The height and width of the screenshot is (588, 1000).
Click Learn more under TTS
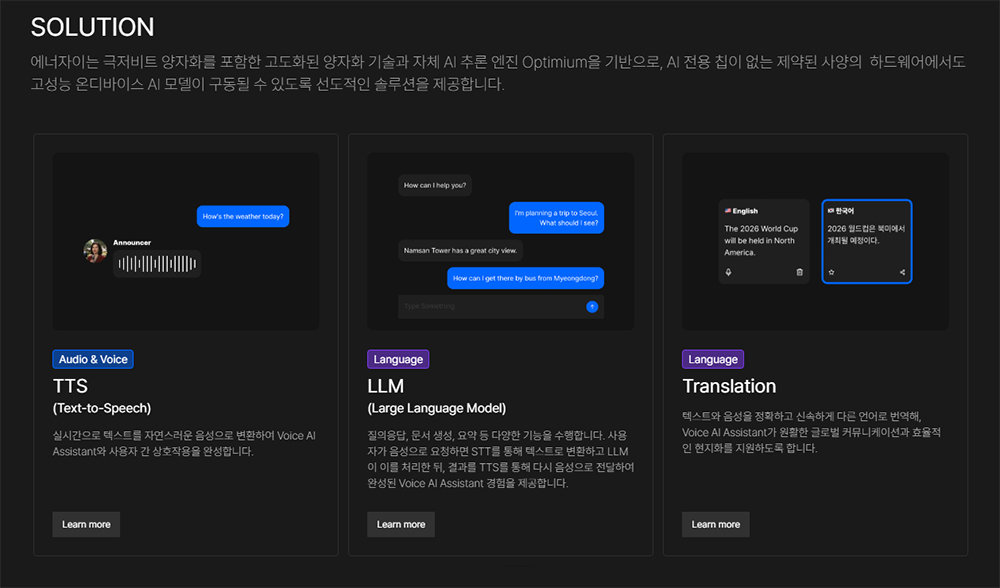tap(86, 524)
